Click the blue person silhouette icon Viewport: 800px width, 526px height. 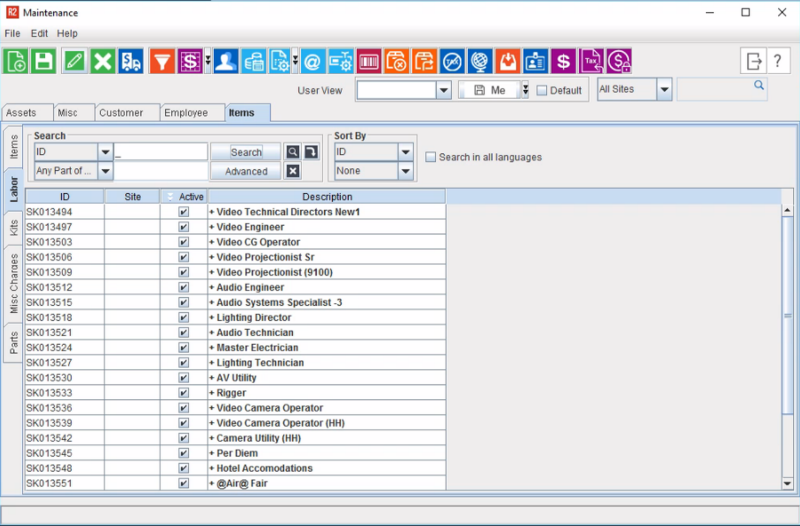point(225,62)
